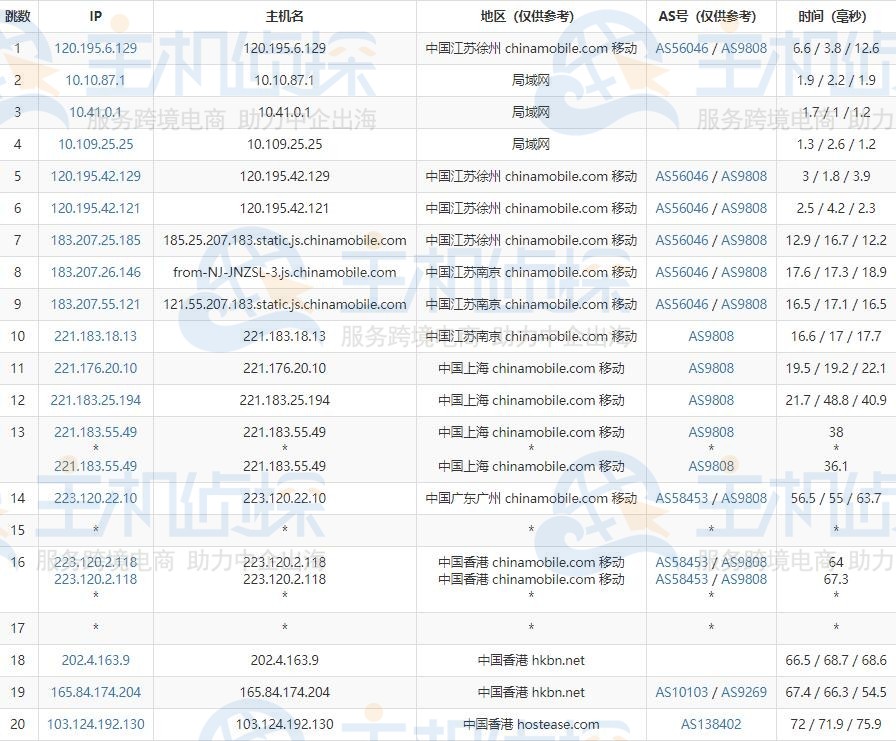Viewport: 896px width, 741px height.
Task: Click the AS号（仅供参考） column header
Action: click(711, 16)
